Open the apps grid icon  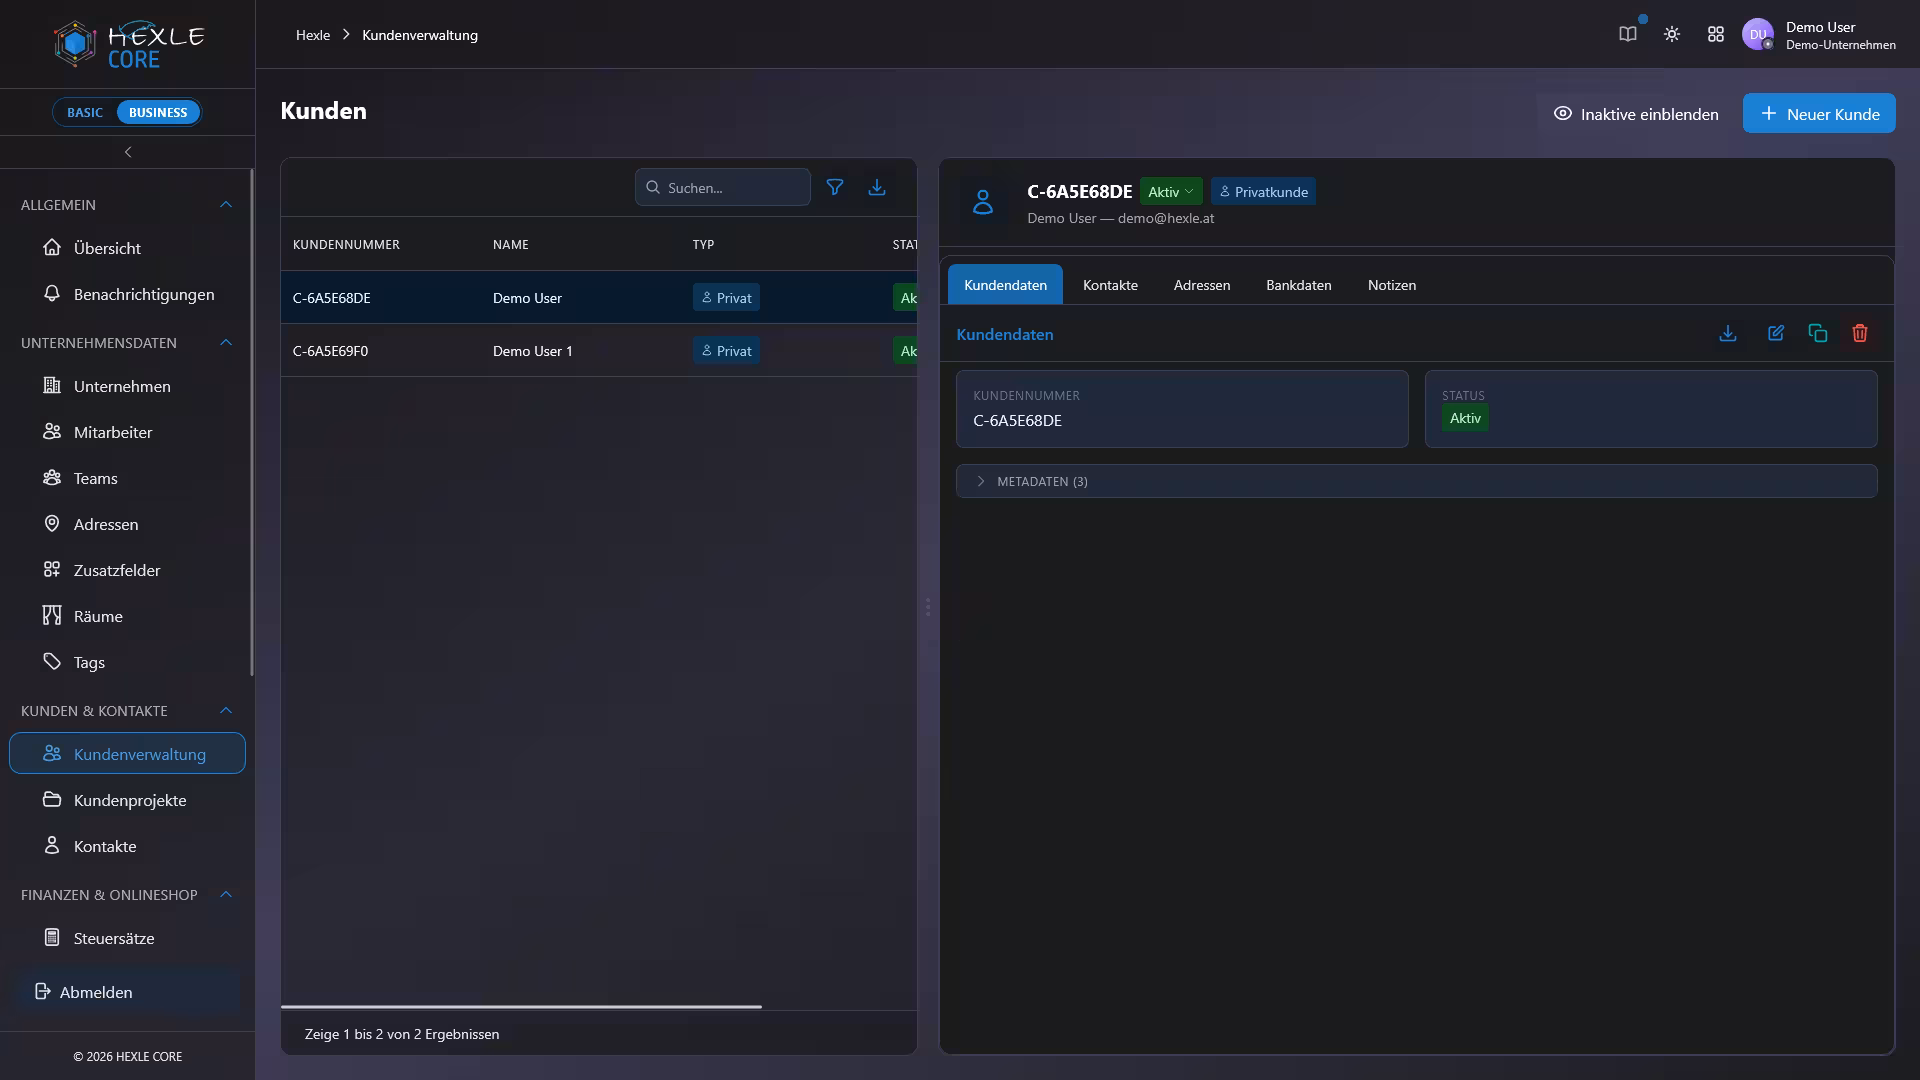point(1716,34)
